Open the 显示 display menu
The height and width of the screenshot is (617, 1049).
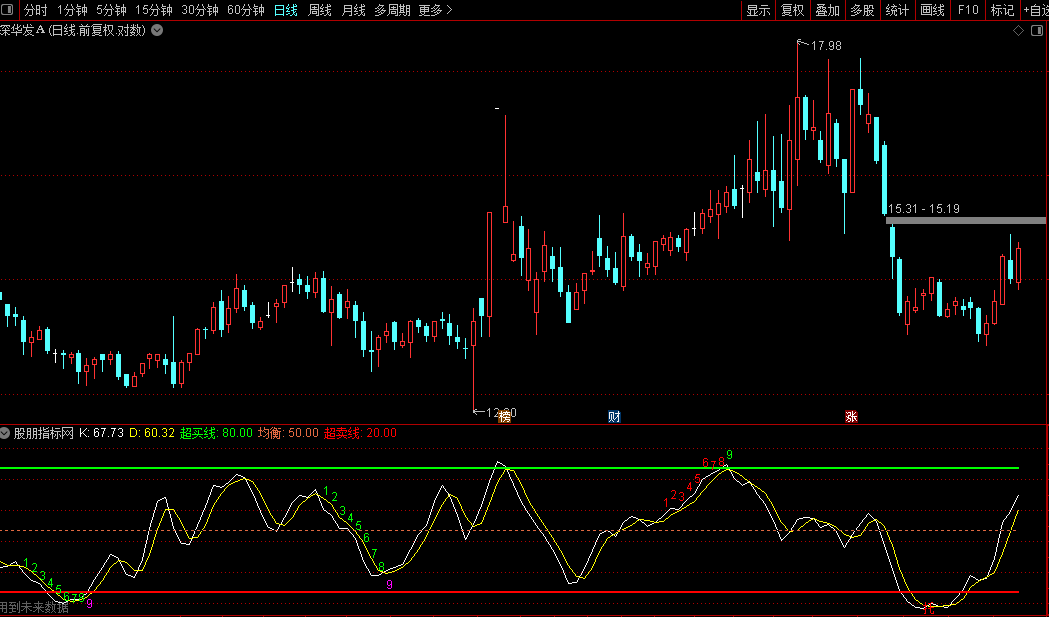pos(758,10)
